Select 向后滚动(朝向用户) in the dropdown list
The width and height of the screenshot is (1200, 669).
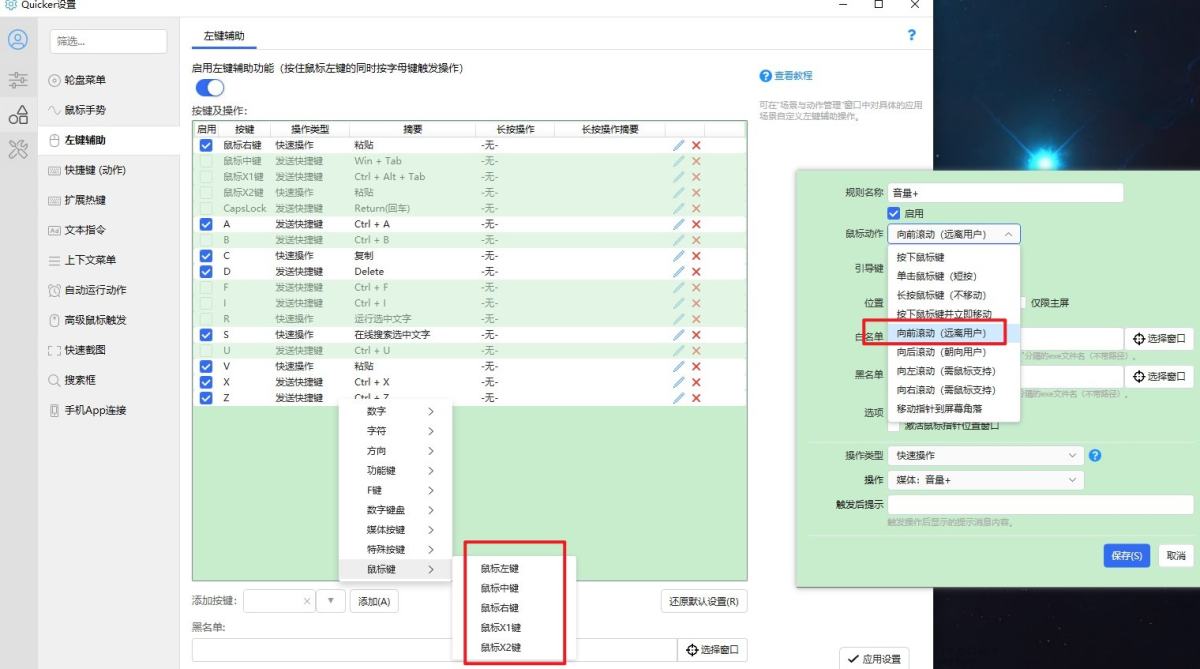[x=954, y=352]
